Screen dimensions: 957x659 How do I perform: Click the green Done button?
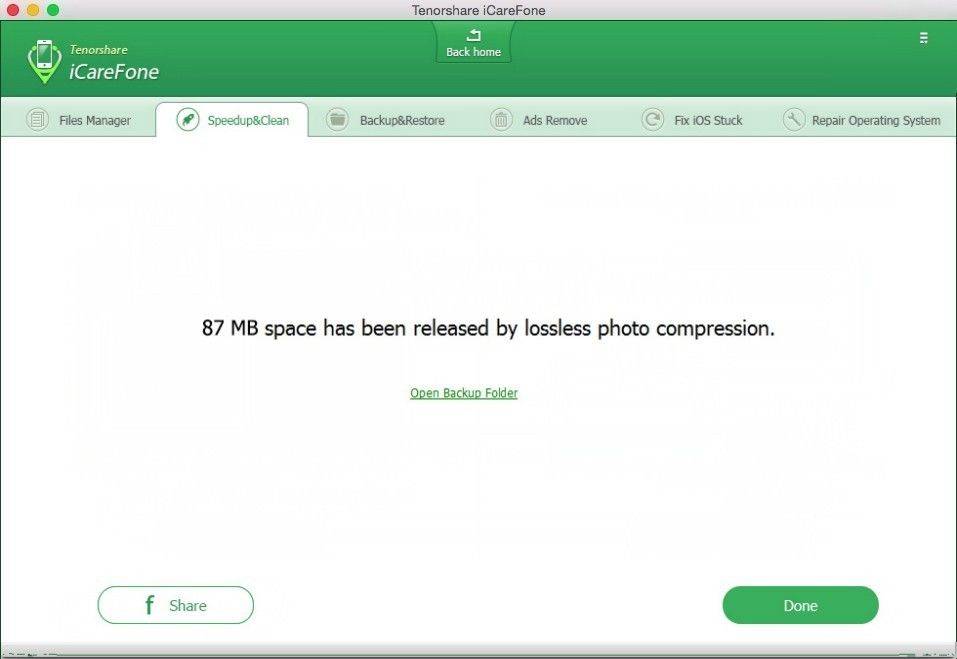800,605
